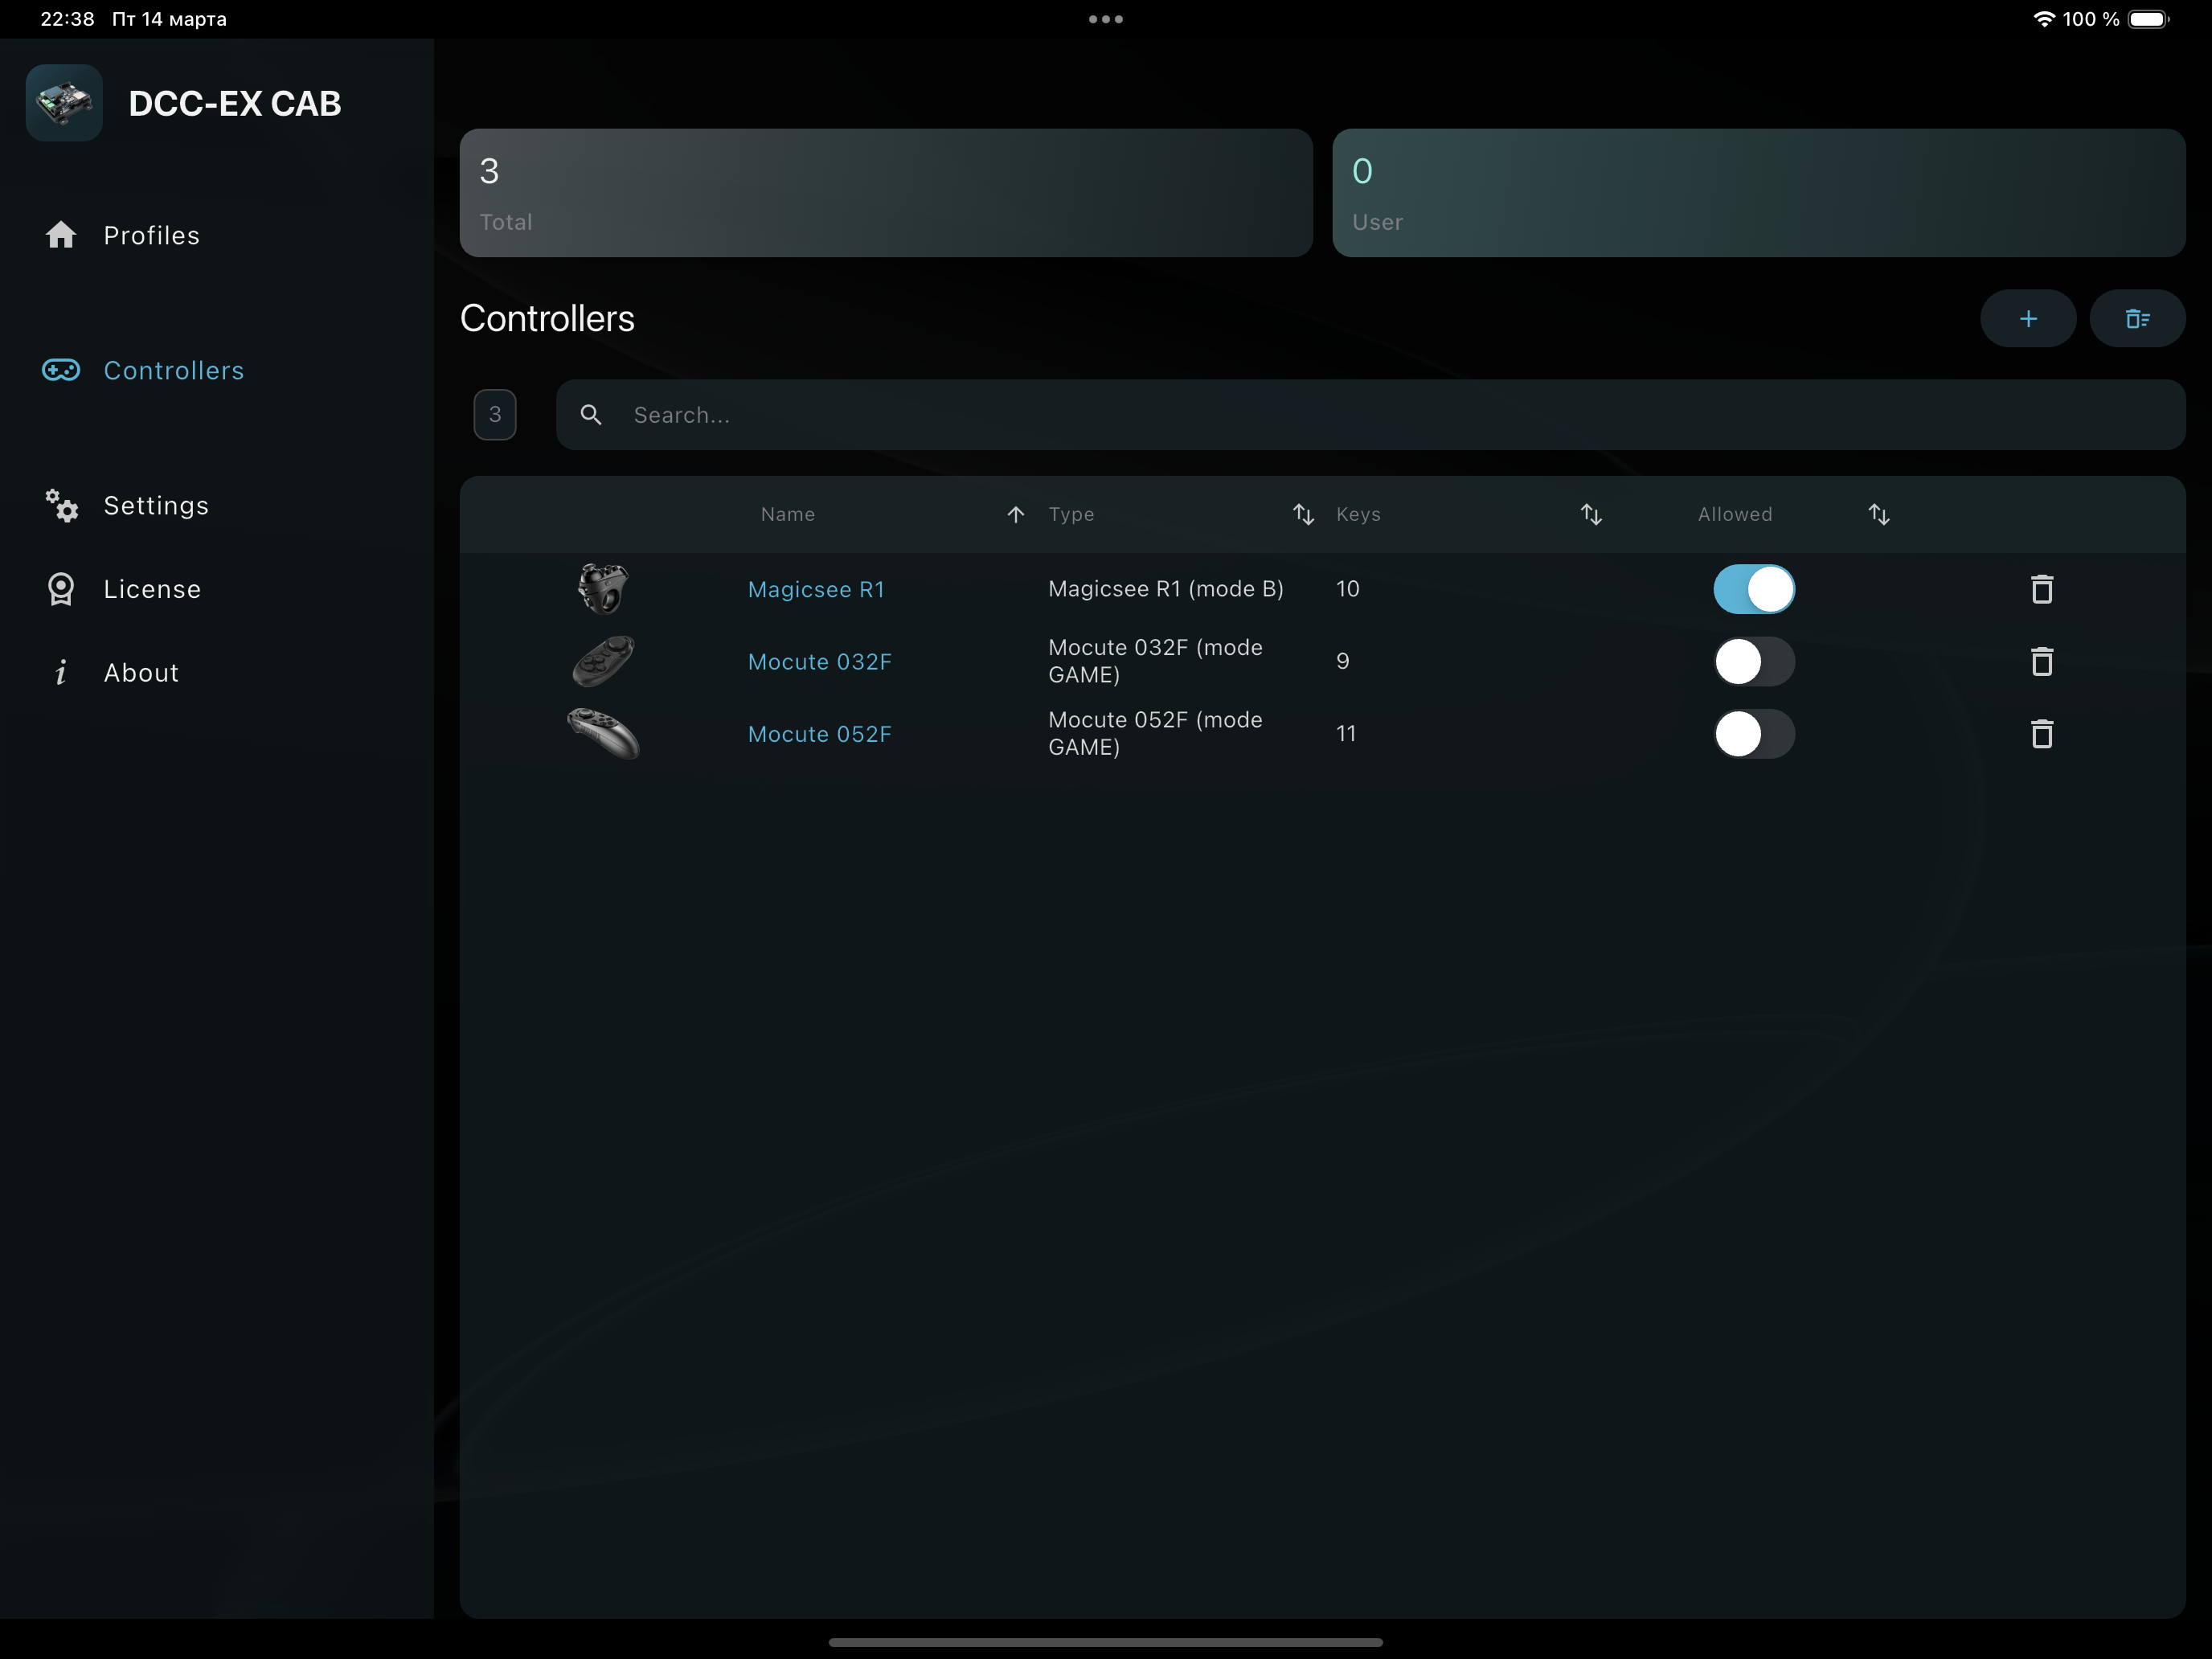Delete the Mocute 032F controller
Viewport: 2212px width, 1659px height.
coord(2042,662)
